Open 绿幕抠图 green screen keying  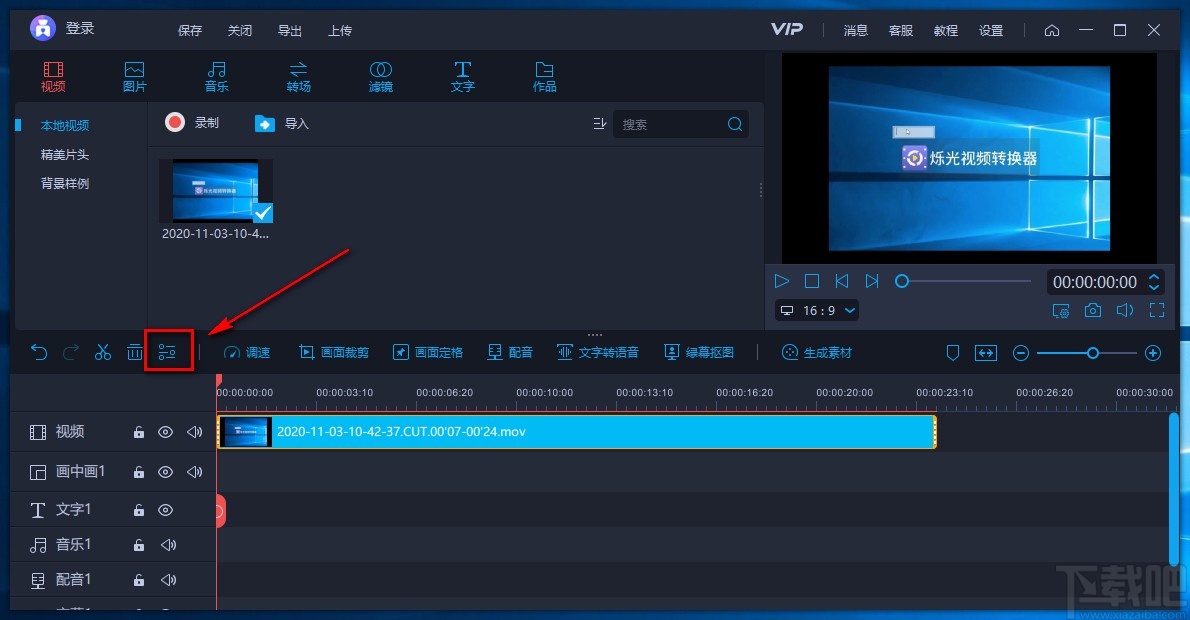(699, 352)
